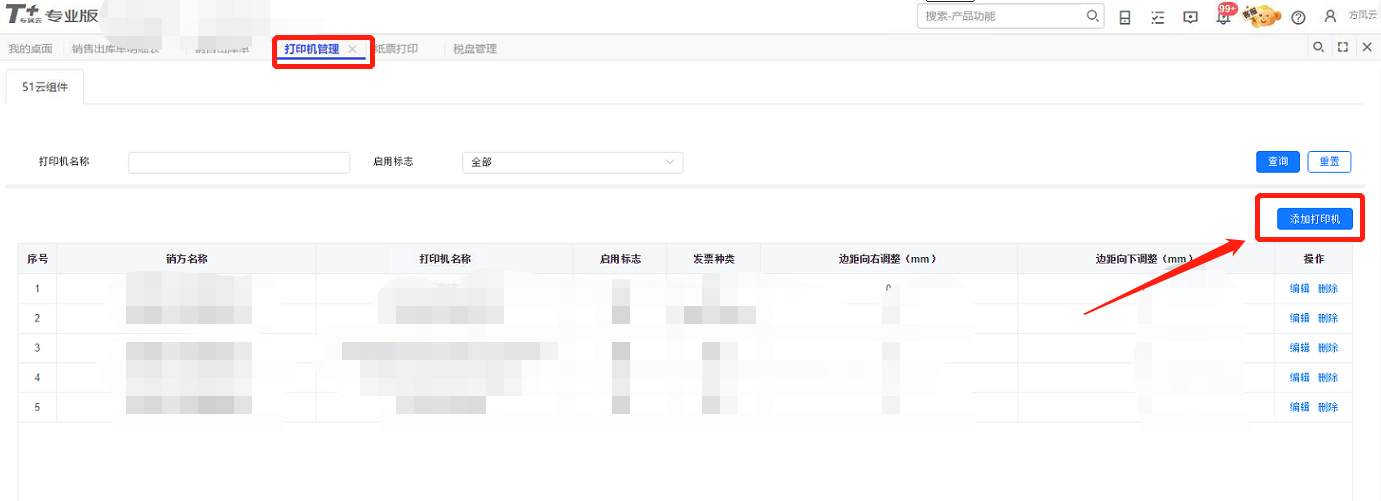Select the 51云组件 tab
This screenshot has height=501, width=1381.
45,87
